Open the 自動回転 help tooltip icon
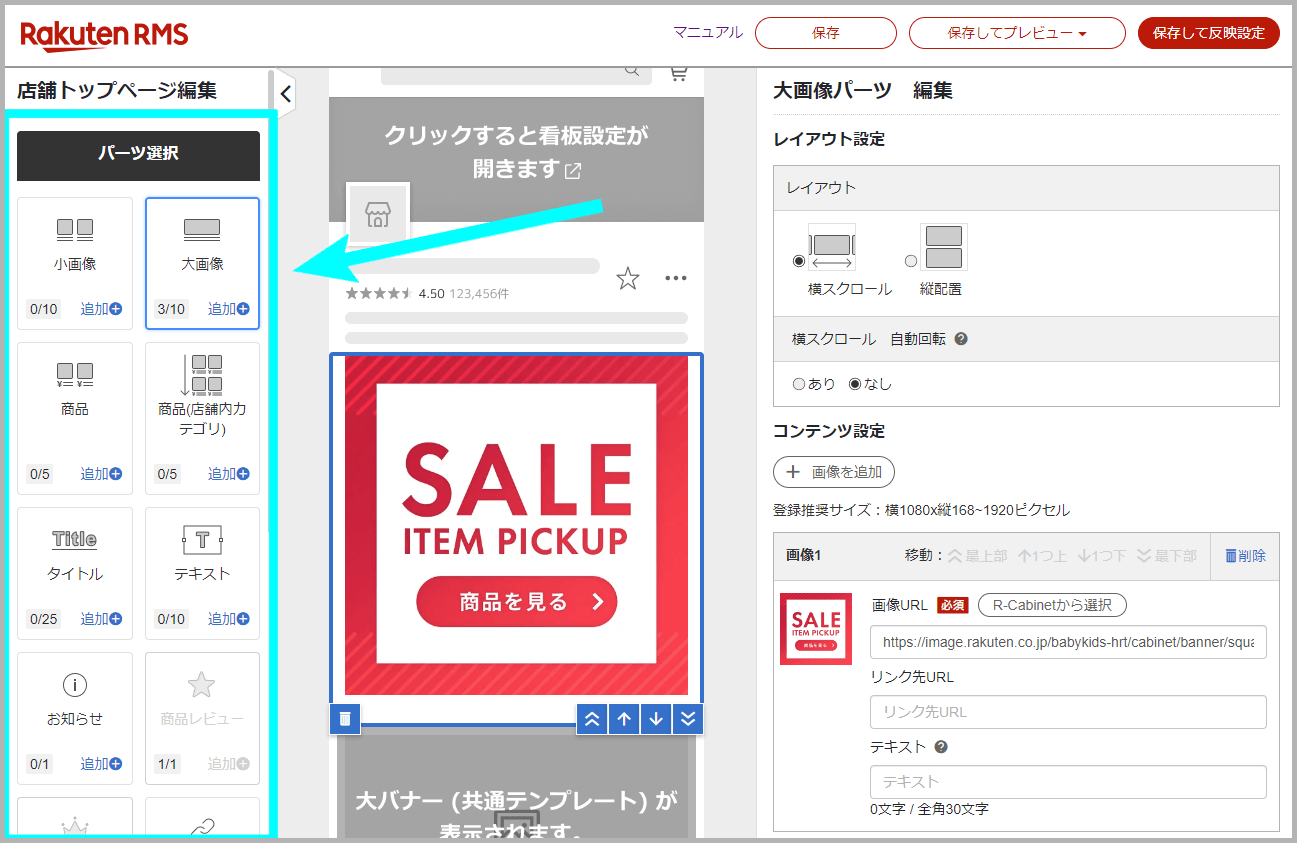The height and width of the screenshot is (843, 1297). tap(960, 338)
